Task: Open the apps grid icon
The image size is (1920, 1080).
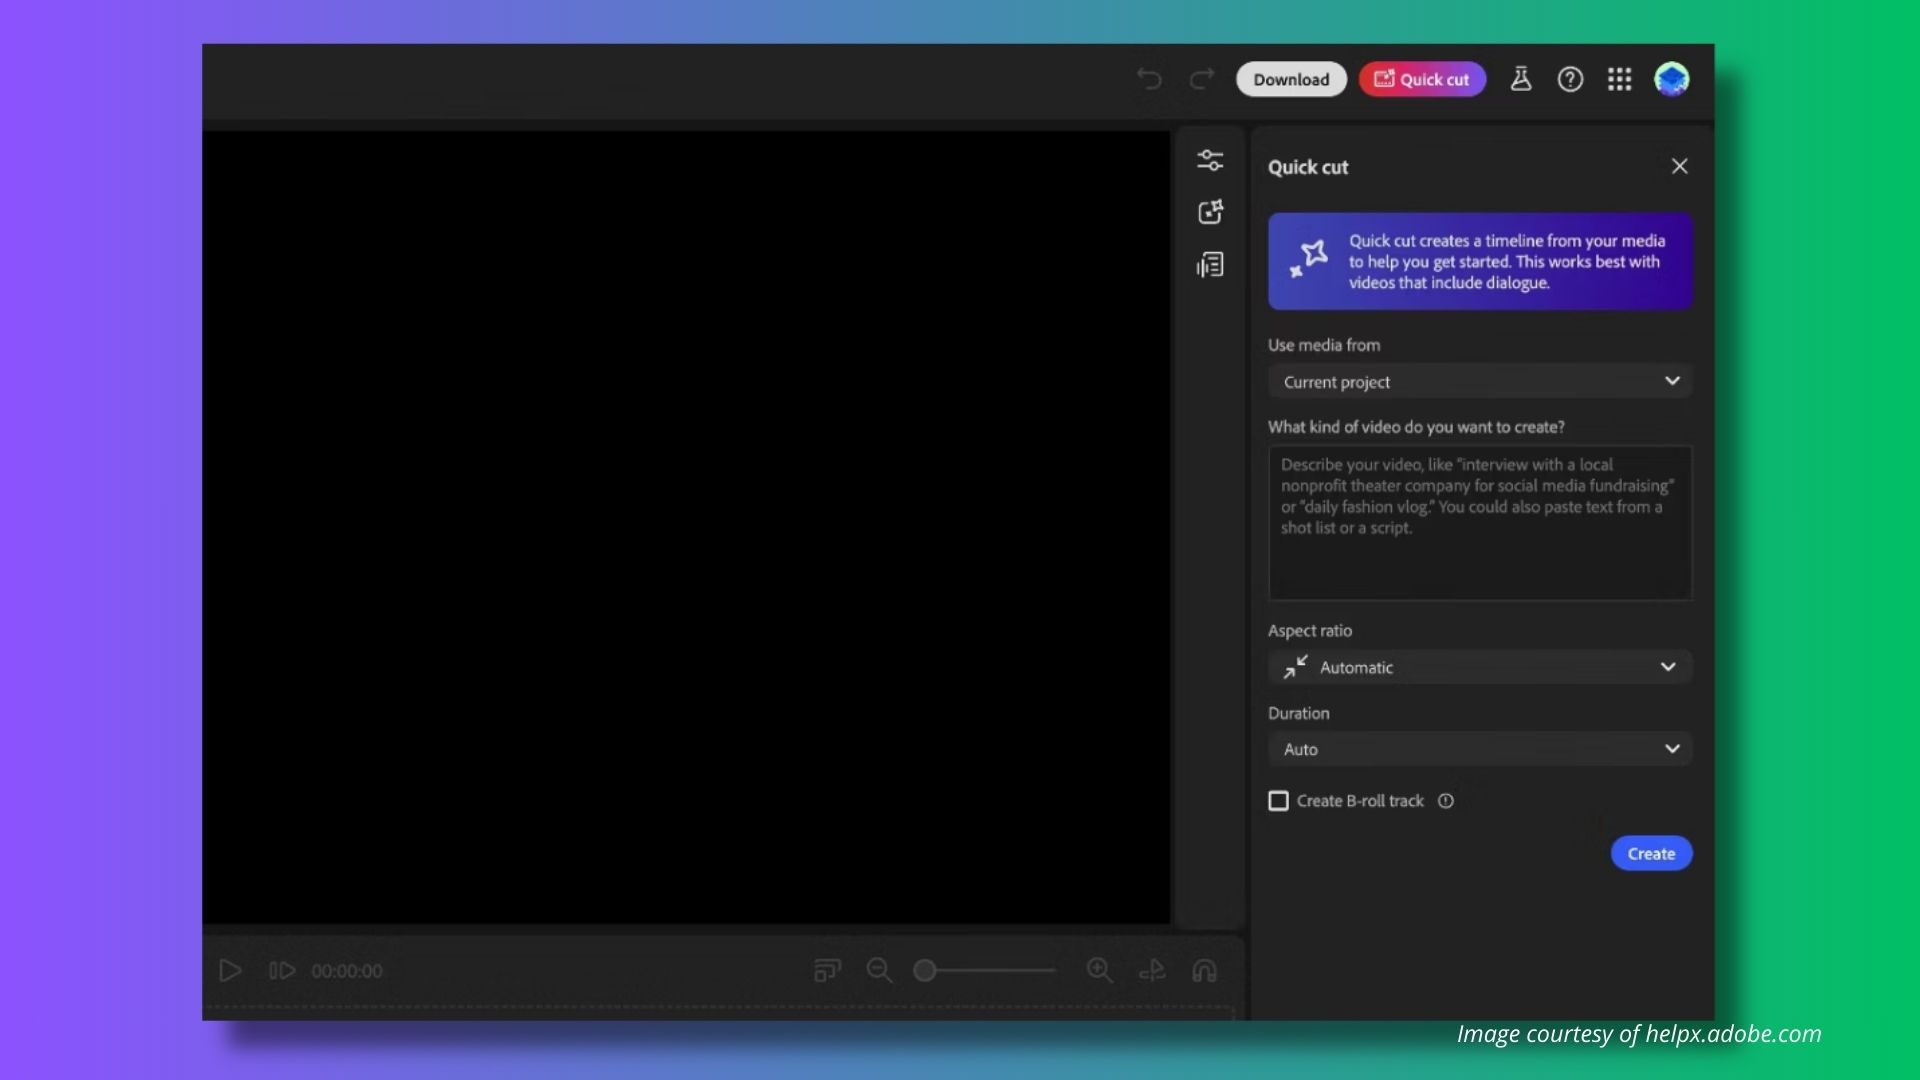Action: [x=1619, y=79]
